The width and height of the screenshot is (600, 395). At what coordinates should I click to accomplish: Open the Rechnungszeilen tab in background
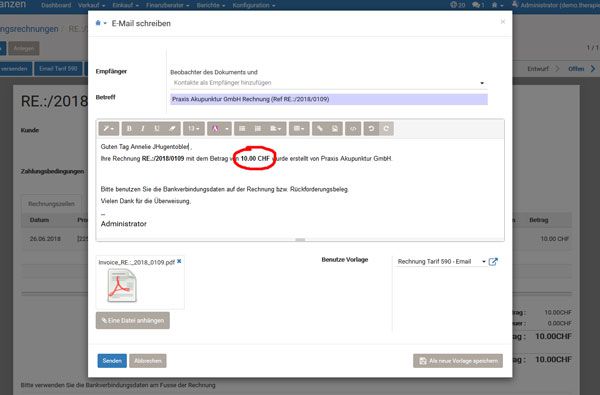[51, 204]
